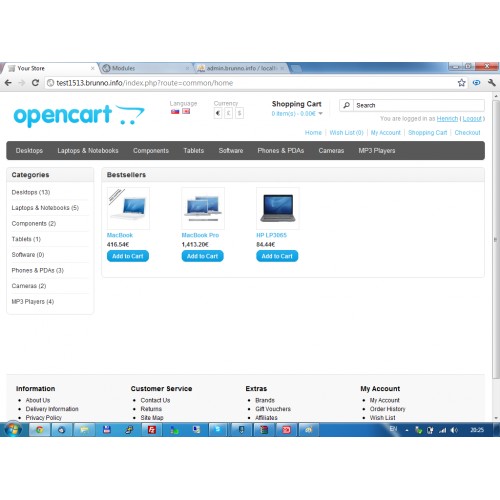
Task: Click the HP LP3065 product thumbnail
Action: pos(278,208)
